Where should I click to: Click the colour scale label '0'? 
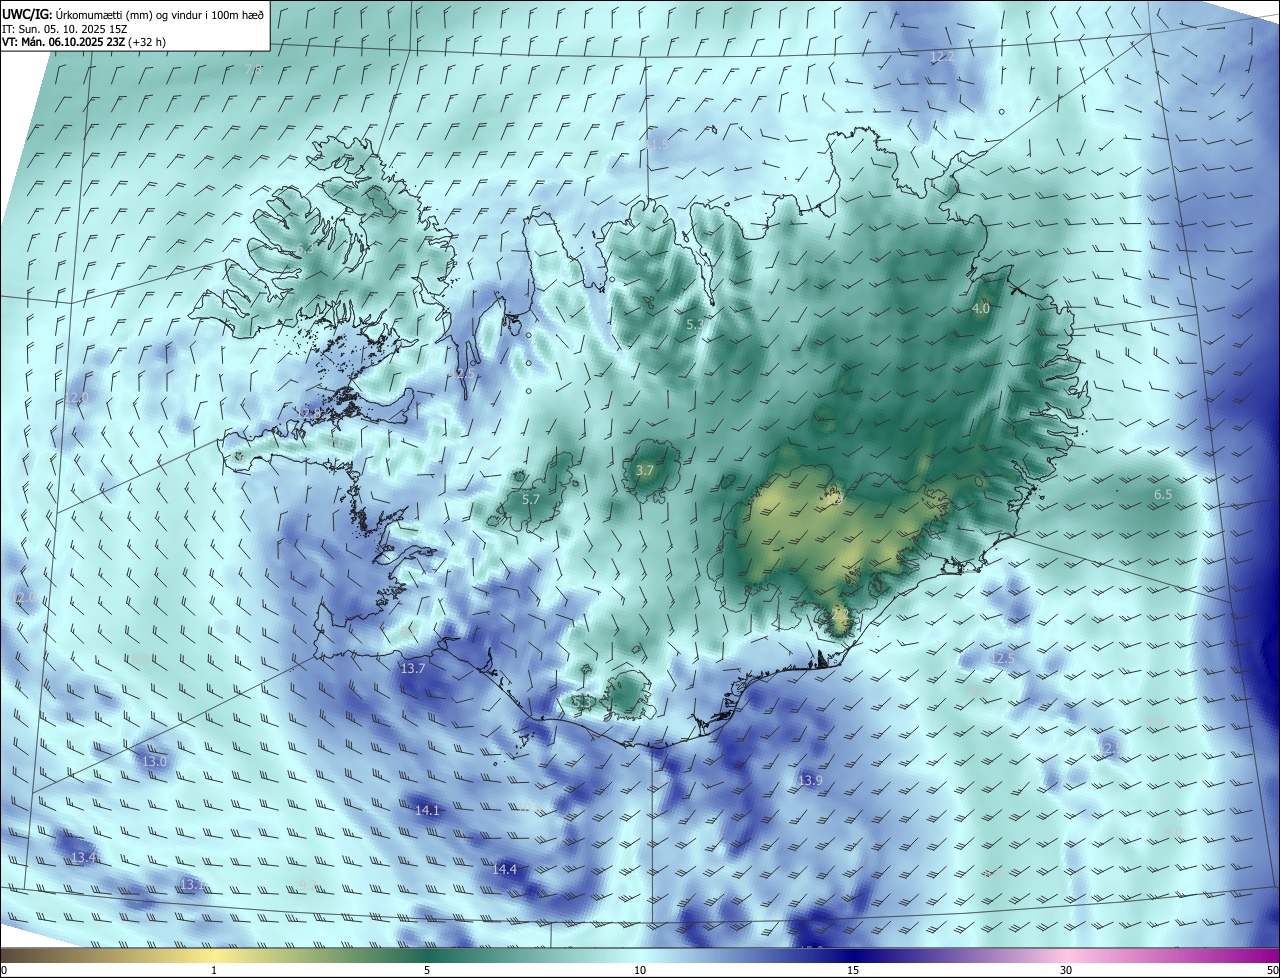(x=4, y=970)
